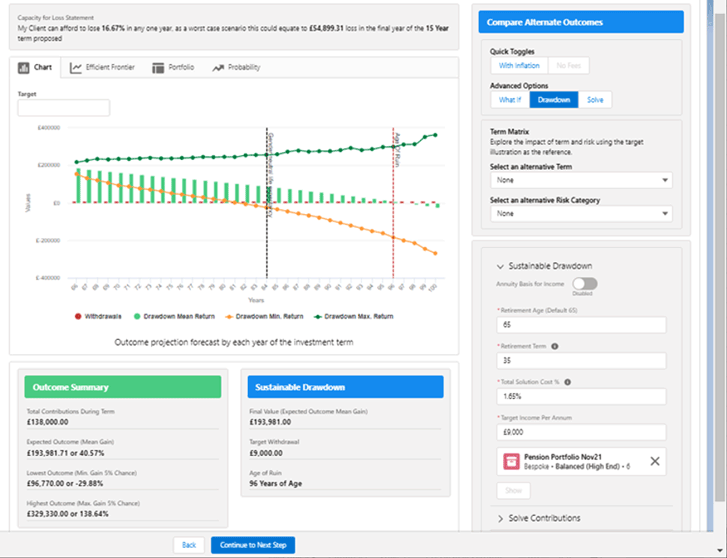
Task: Click the trend arrow icon beside Probability
Action: point(218,68)
